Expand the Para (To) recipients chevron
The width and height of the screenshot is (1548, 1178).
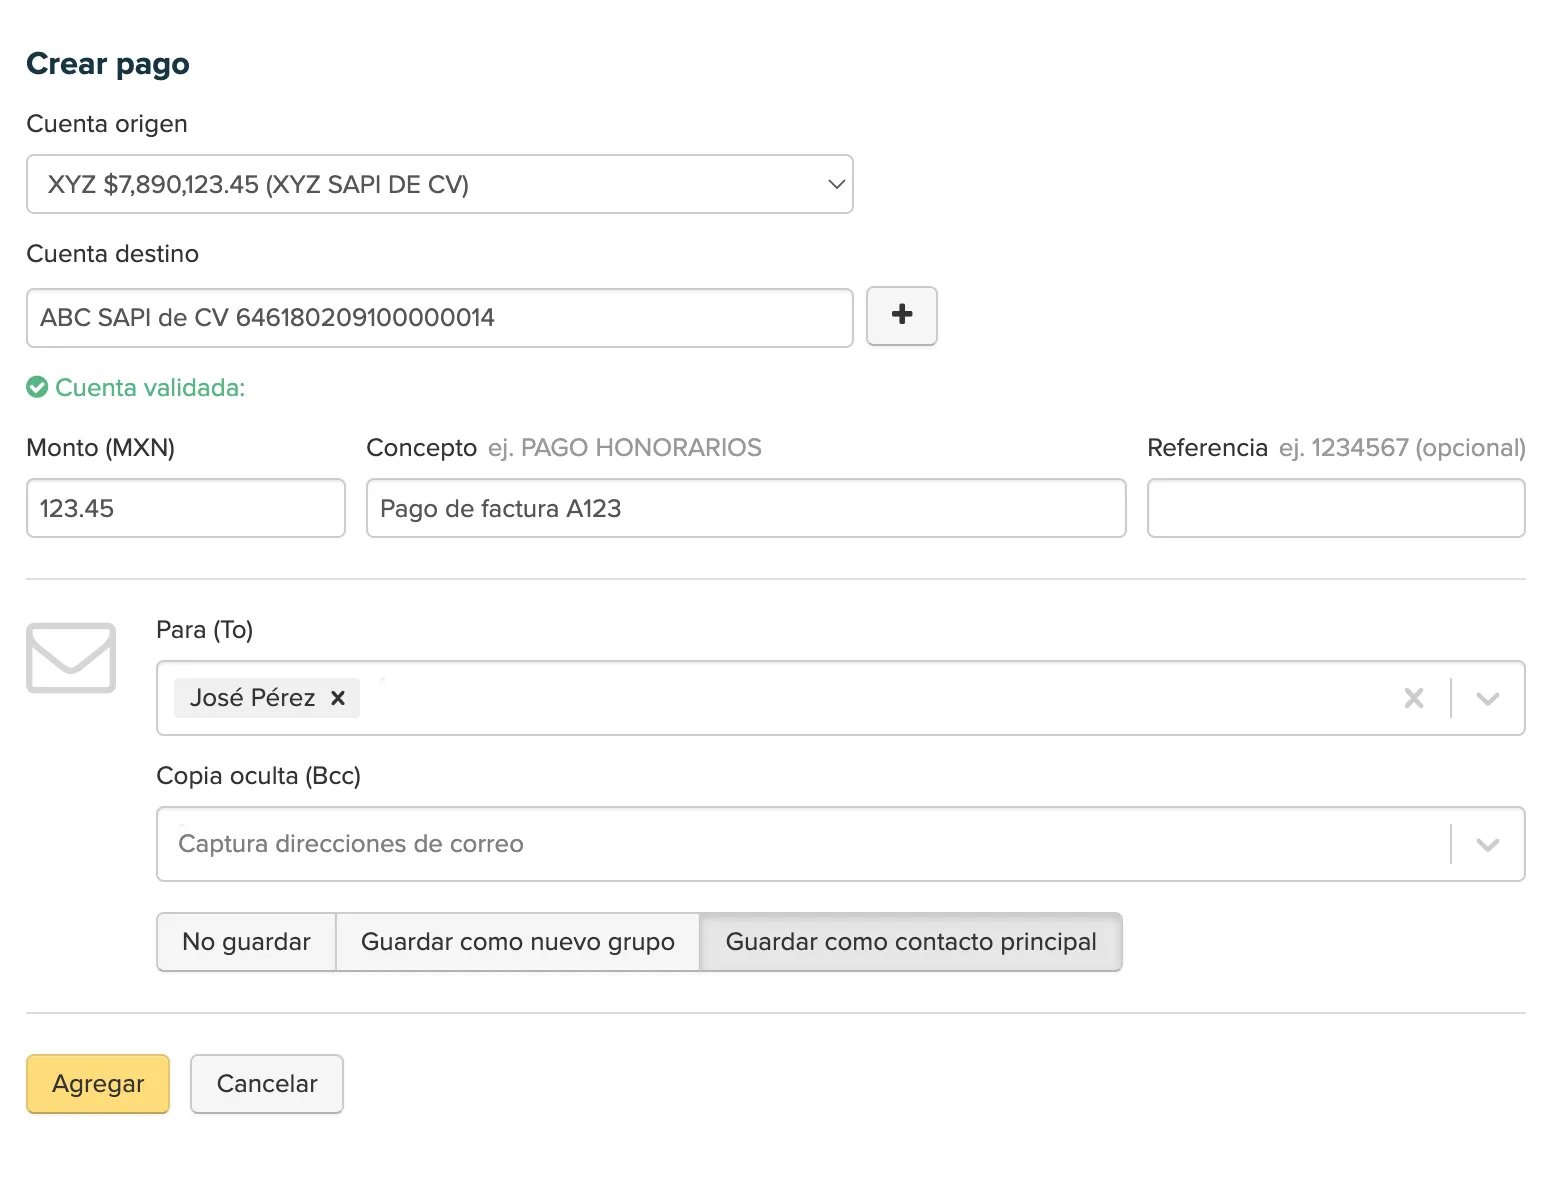pyautogui.click(x=1487, y=698)
